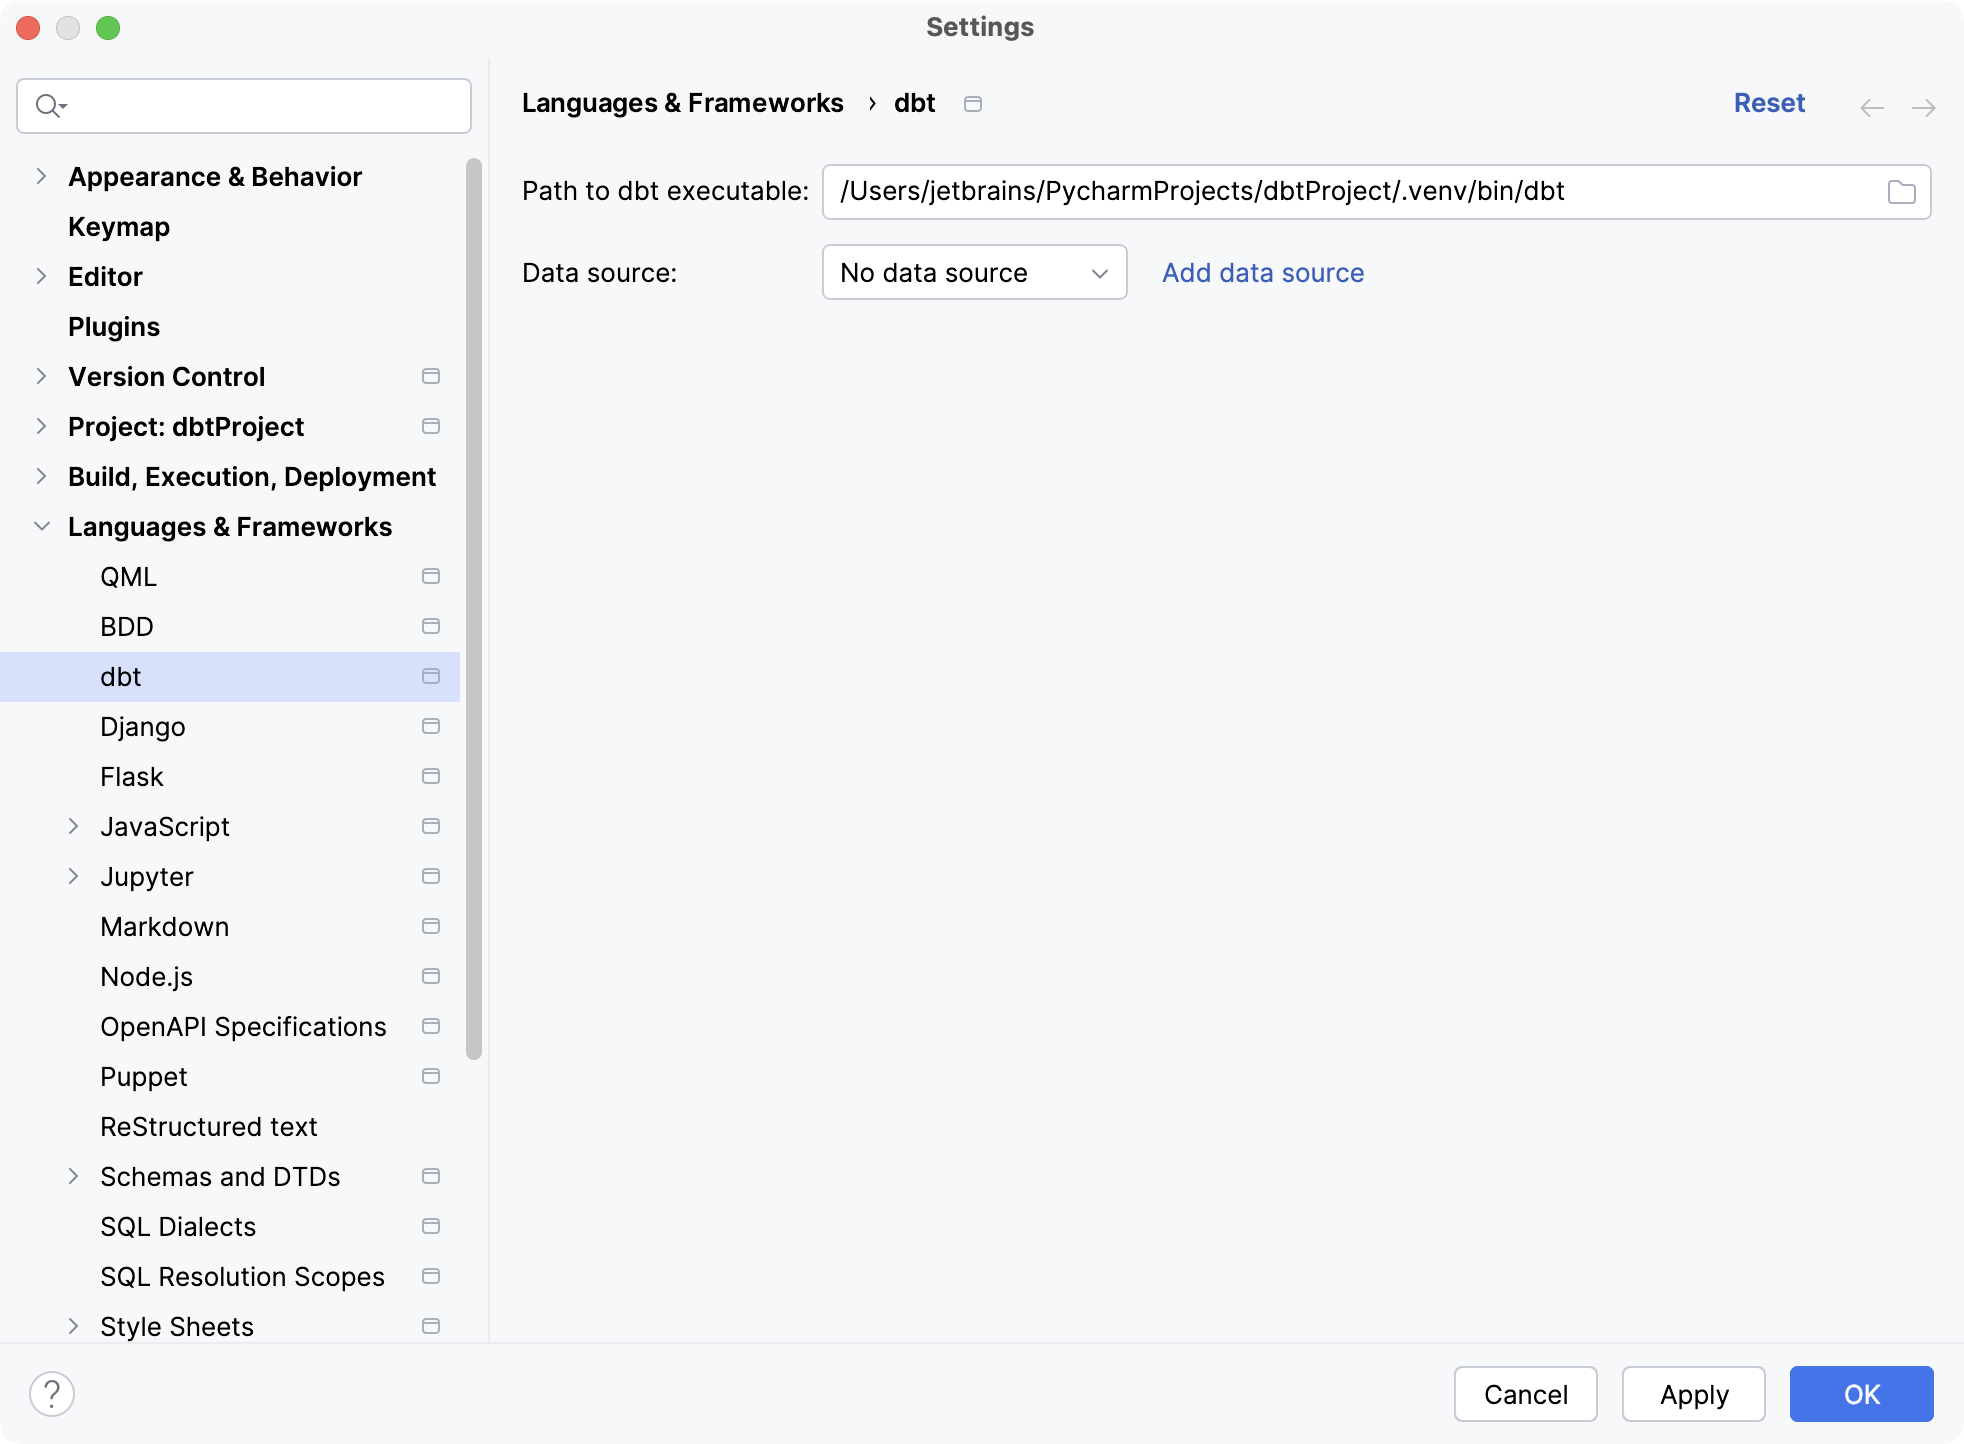This screenshot has width=1964, height=1444.
Task: Click the Reset link
Action: coord(1769,103)
